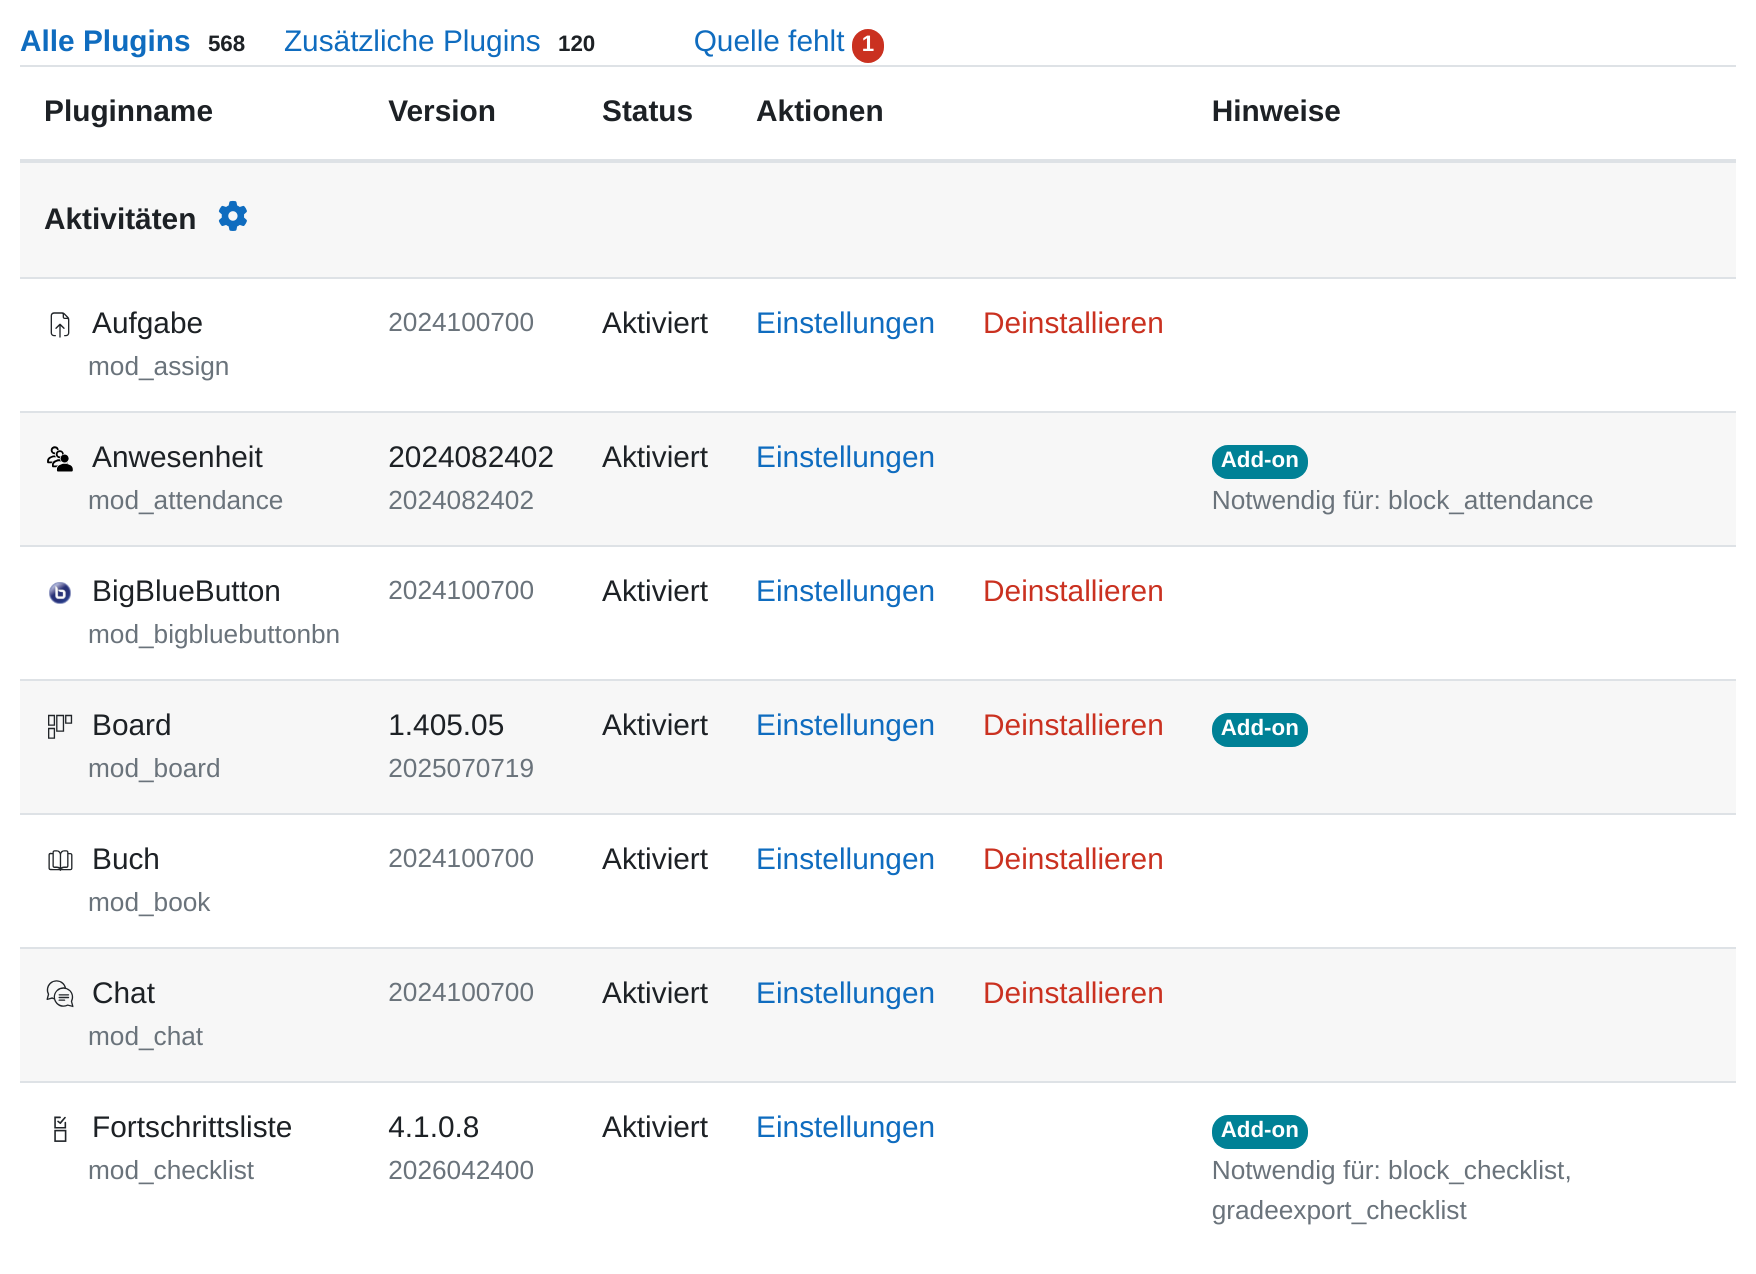The height and width of the screenshot is (1274, 1756).
Task: Click the Notwendig für: block_attendance note
Action: tap(1402, 500)
